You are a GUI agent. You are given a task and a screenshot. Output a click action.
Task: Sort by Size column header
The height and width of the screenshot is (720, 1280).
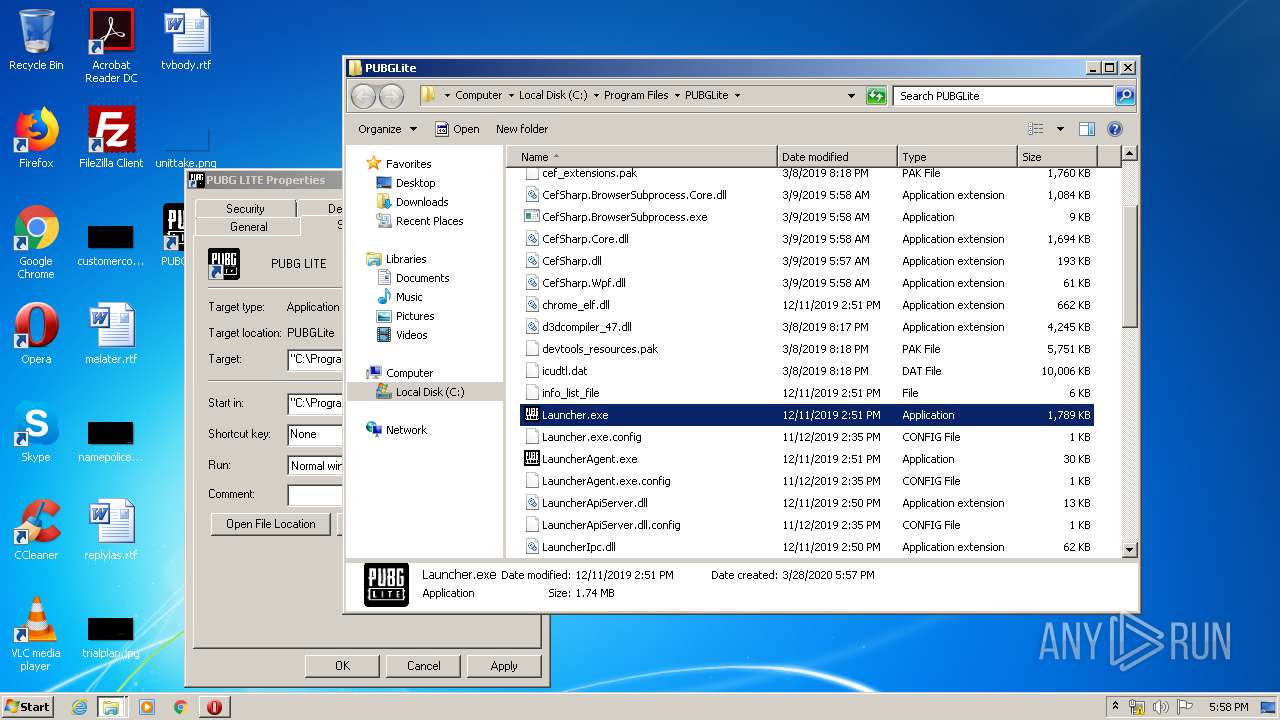coord(1057,157)
